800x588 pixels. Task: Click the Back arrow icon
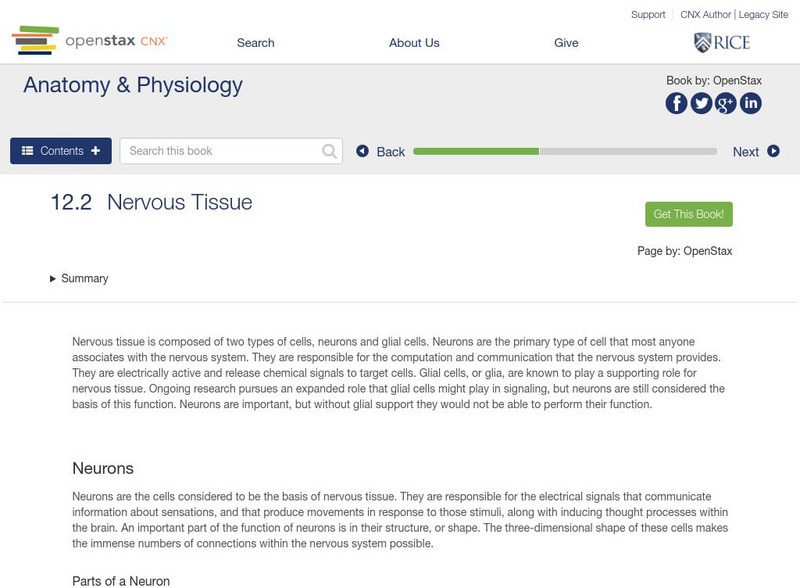363,151
